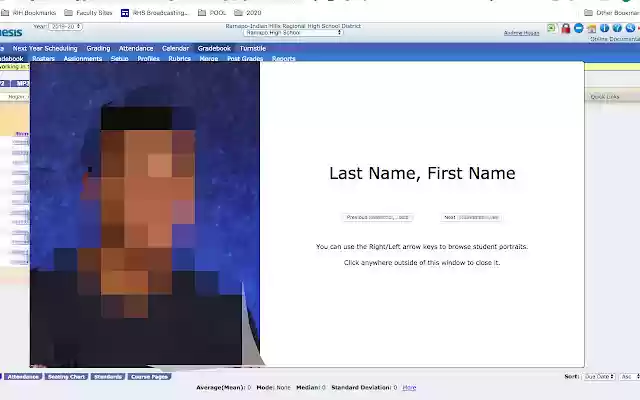Open the Turnstile menu
640x400 pixels.
[253, 48]
